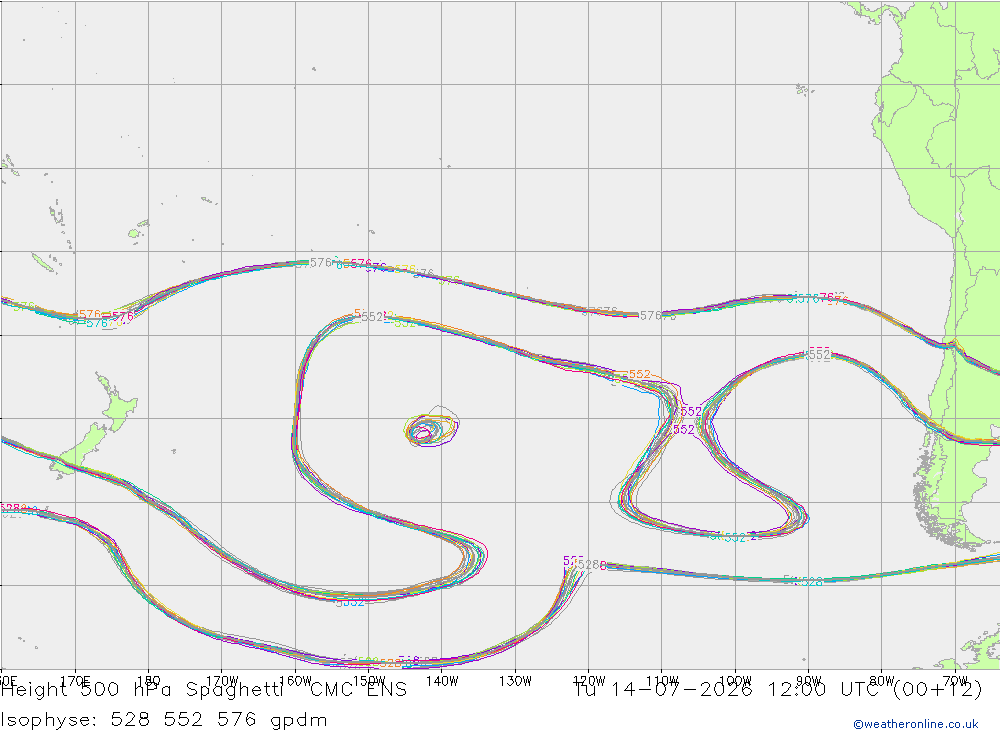
Task: Click the small closed contour near 140W
Action: (432, 427)
